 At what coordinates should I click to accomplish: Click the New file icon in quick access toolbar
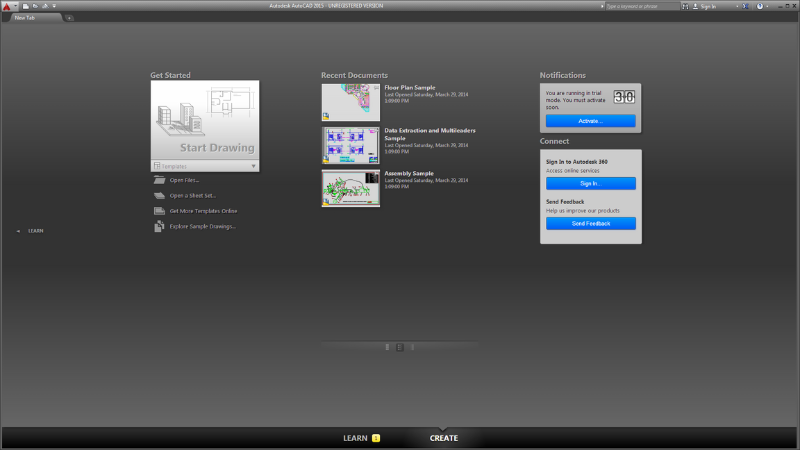pyautogui.click(x=25, y=6)
